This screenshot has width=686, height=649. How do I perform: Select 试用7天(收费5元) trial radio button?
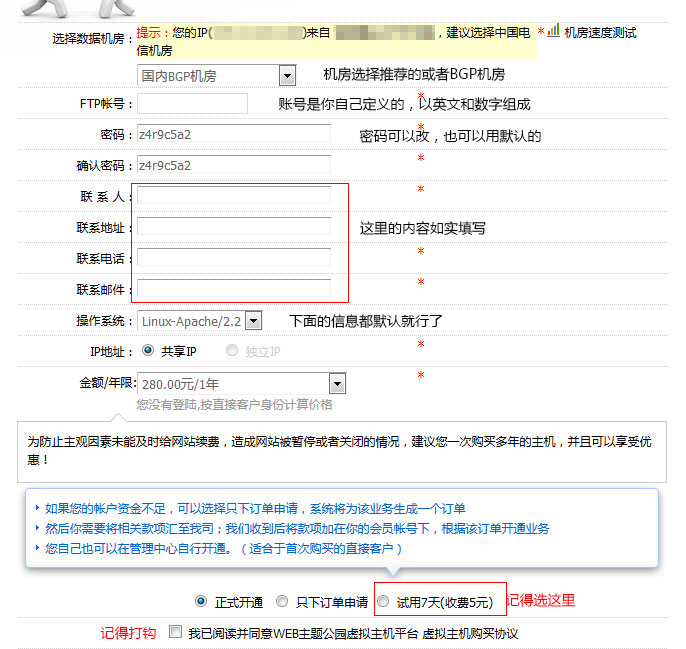coord(383,602)
